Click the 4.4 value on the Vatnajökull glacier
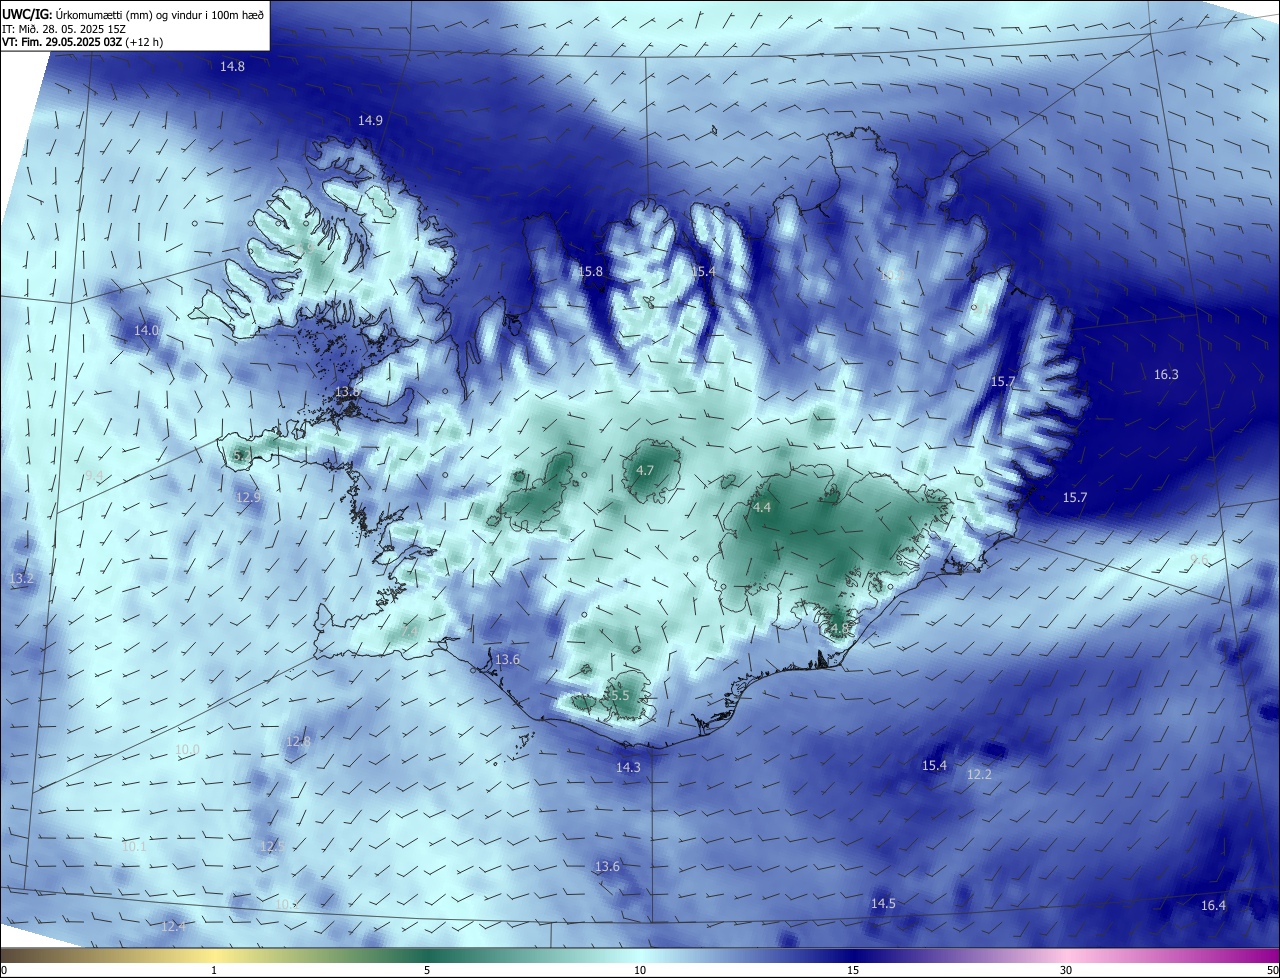 click(762, 508)
